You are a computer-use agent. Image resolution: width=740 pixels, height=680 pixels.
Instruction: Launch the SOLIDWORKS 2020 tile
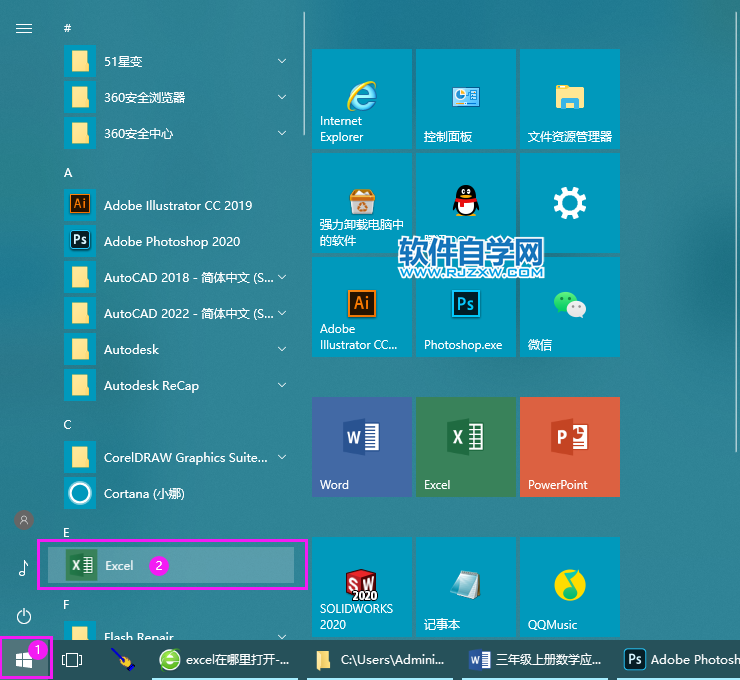tap(361, 586)
